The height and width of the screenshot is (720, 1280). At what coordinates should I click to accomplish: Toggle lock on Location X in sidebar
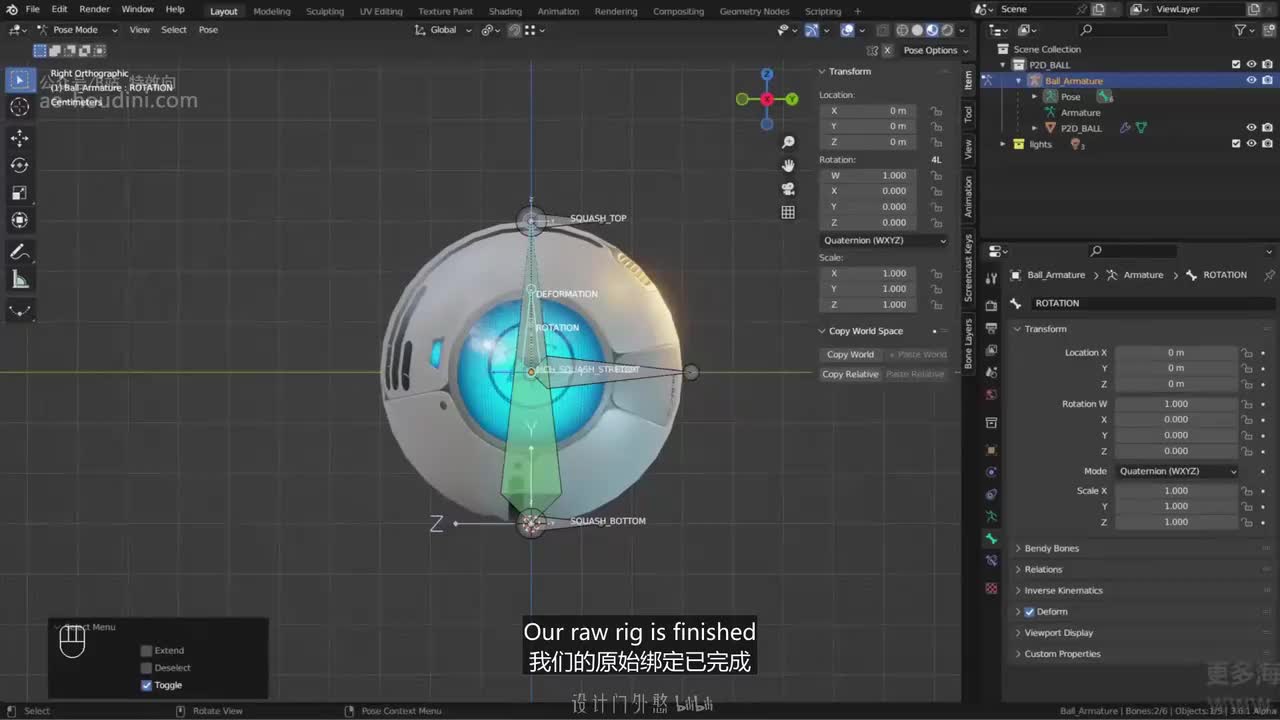936,111
